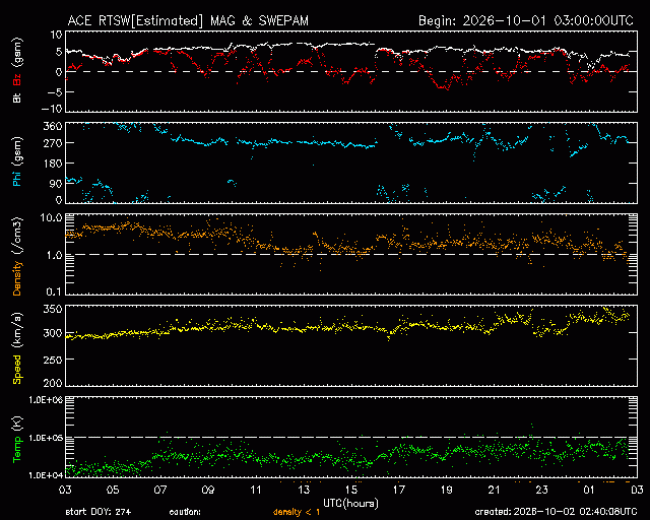Click the '200' speed axis value
This screenshot has height=520, width=650.
click(x=52, y=382)
